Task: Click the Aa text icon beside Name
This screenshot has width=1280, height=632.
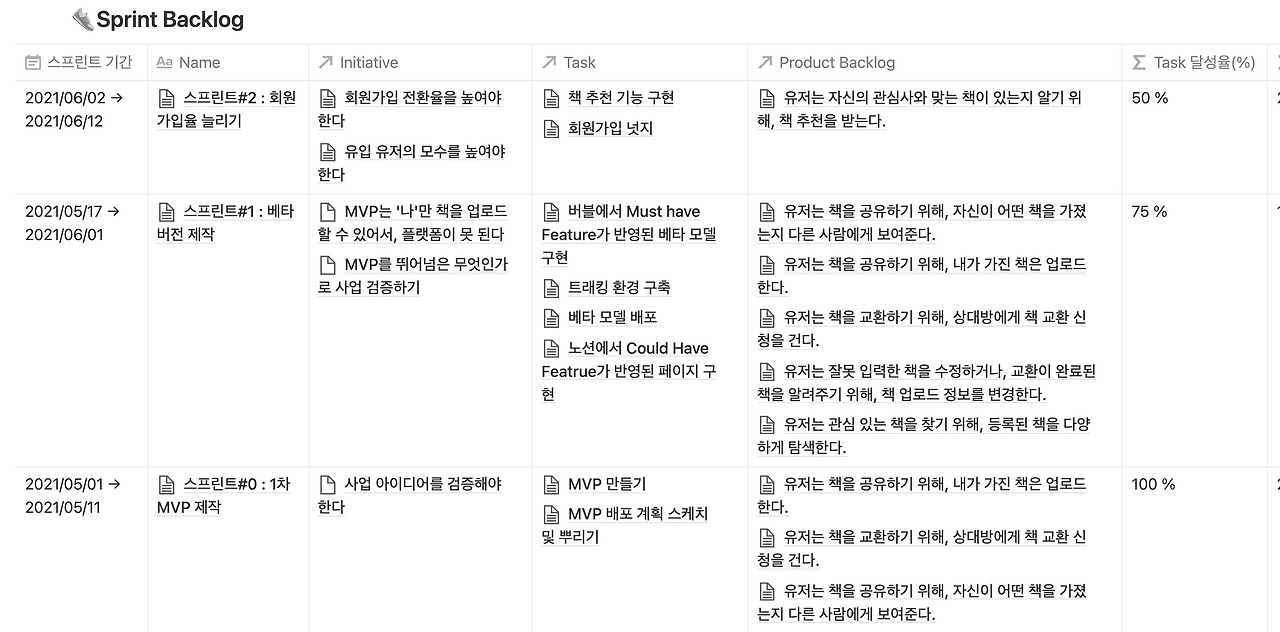Action: click(165, 62)
